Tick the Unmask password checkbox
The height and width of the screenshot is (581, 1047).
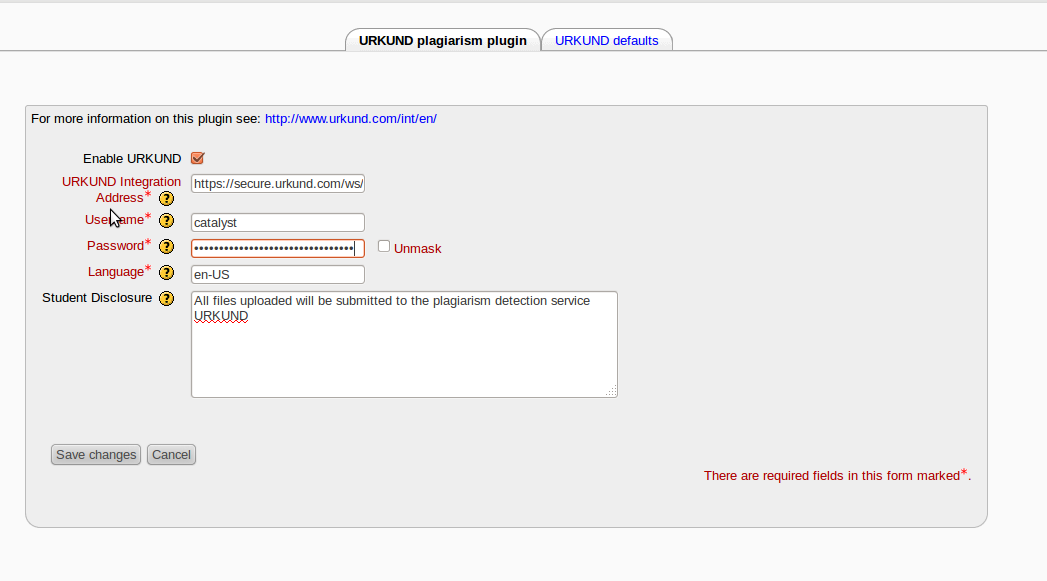pyautogui.click(x=384, y=246)
